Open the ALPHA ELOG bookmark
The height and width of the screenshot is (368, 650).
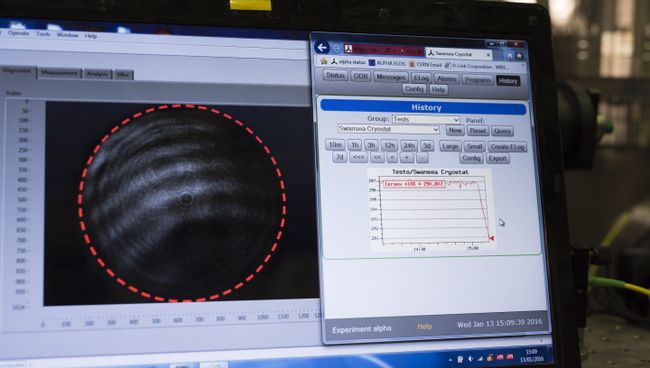387,63
